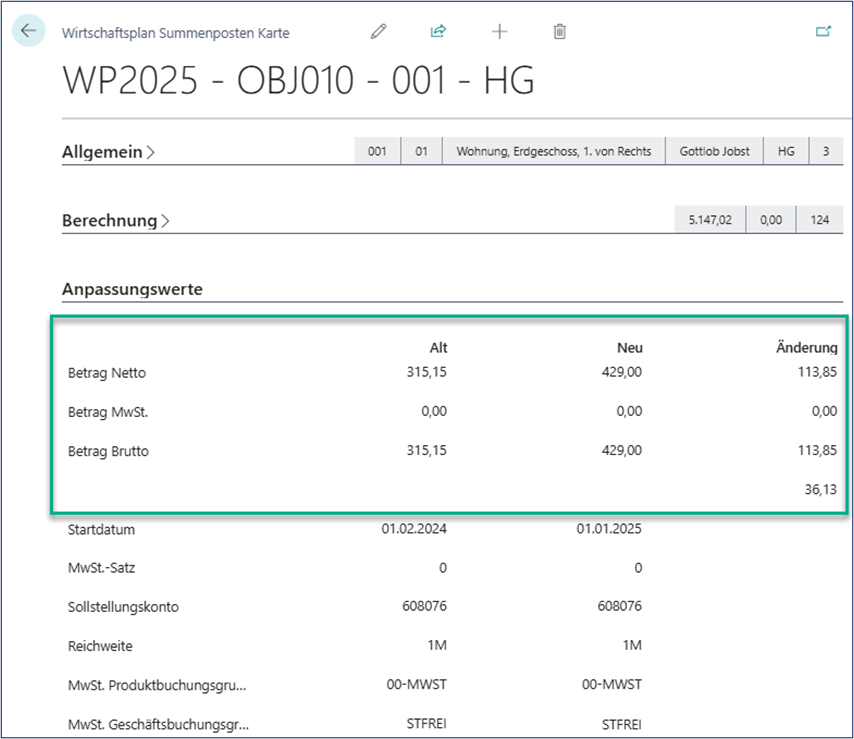Click the back arrow button
This screenshot has height=739, width=854.
(28, 31)
